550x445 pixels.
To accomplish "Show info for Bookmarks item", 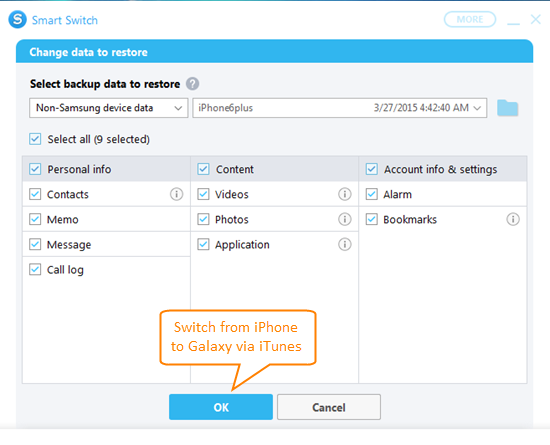I will pyautogui.click(x=513, y=219).
